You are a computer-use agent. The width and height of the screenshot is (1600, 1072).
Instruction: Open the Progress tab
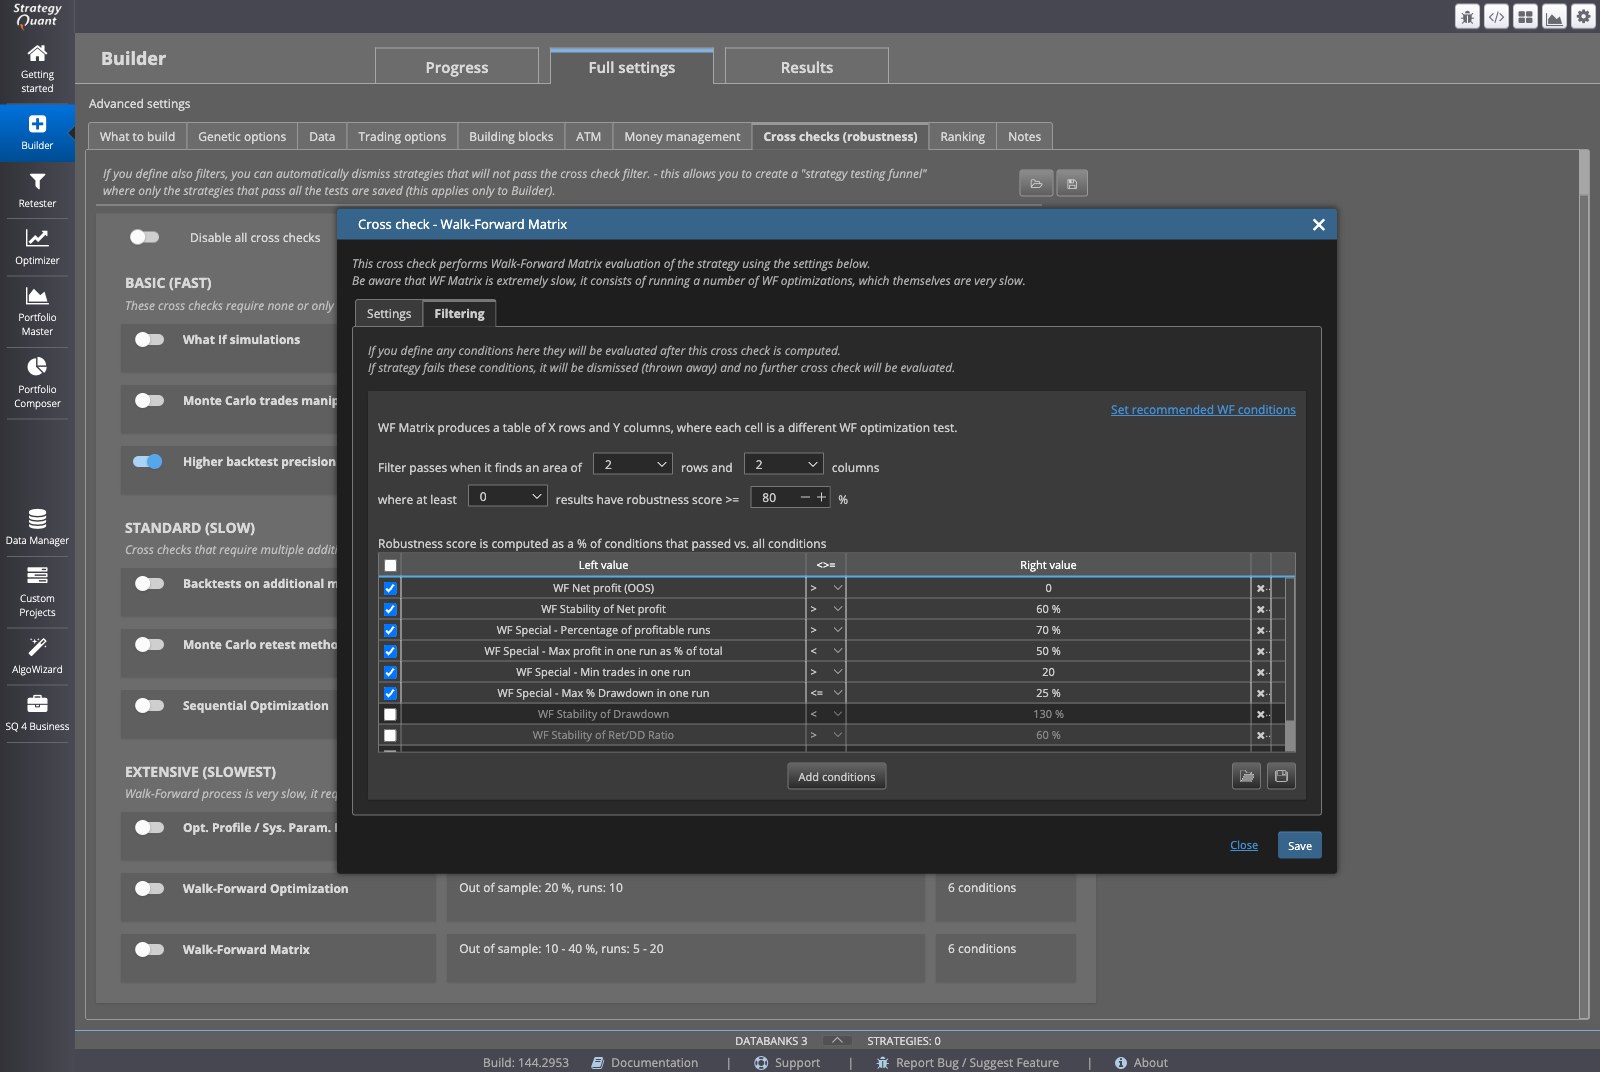457,67
